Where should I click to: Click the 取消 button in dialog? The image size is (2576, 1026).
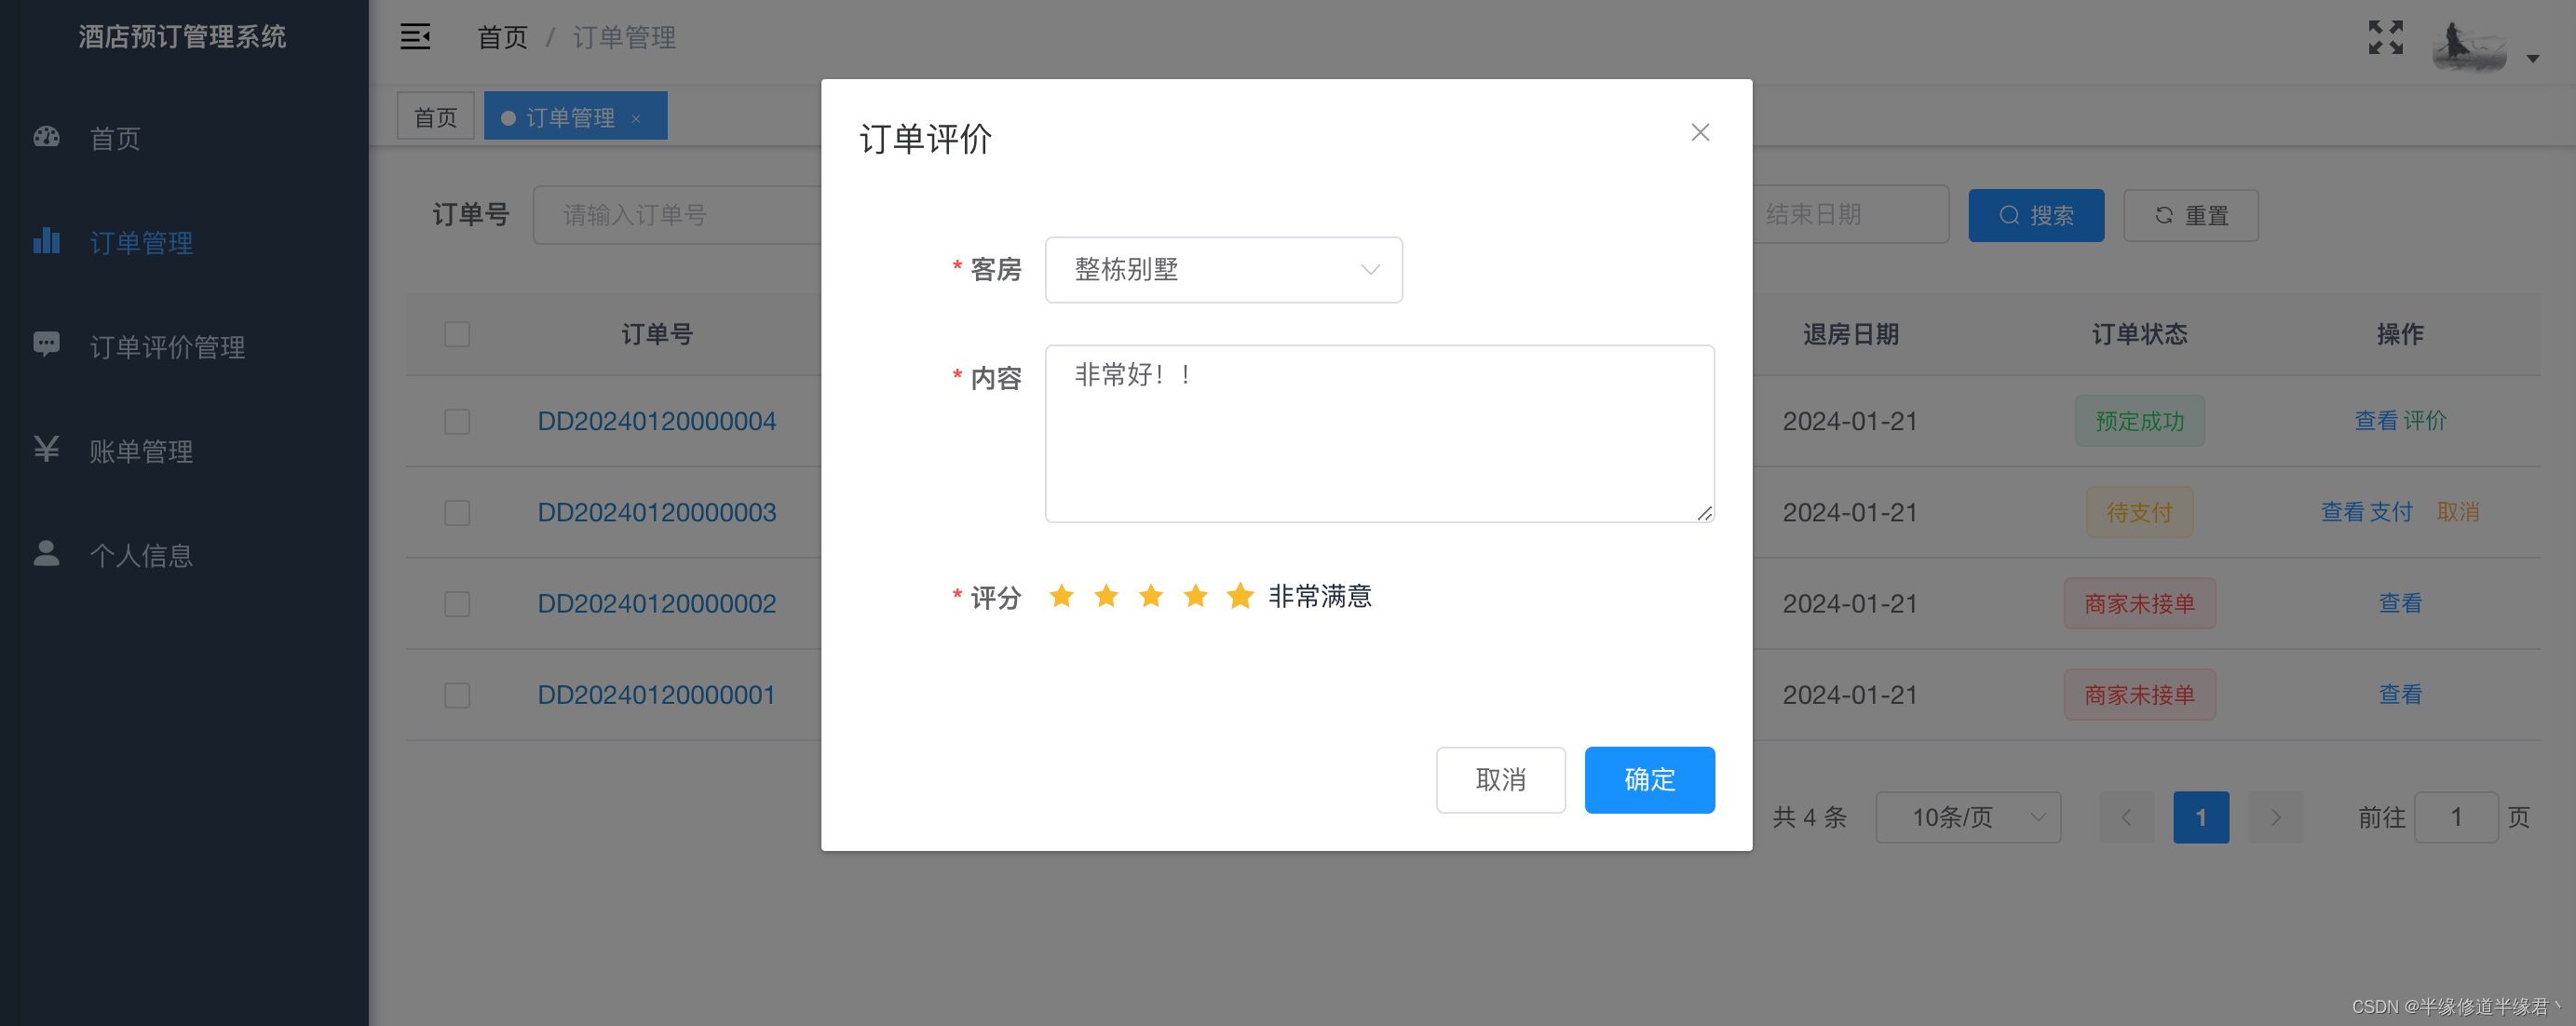(1500, 779)
